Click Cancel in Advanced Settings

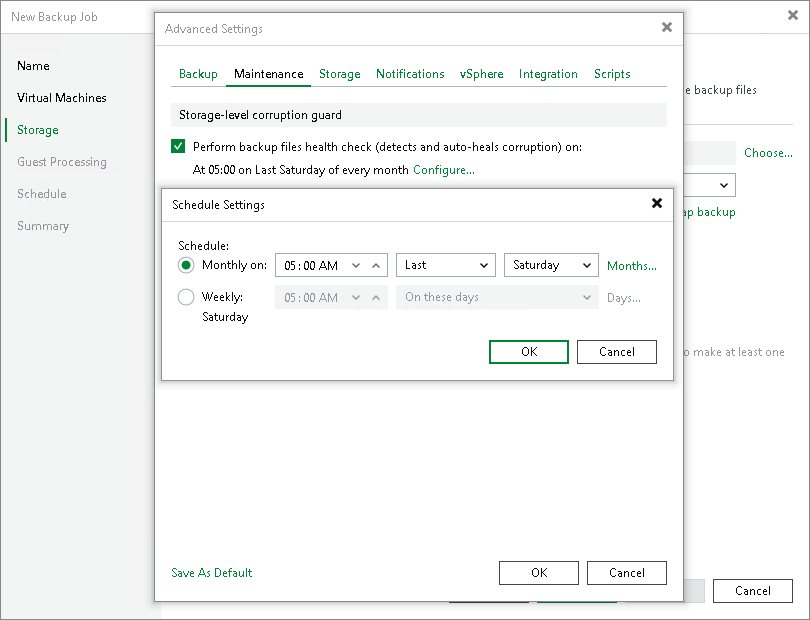(627, 573)
